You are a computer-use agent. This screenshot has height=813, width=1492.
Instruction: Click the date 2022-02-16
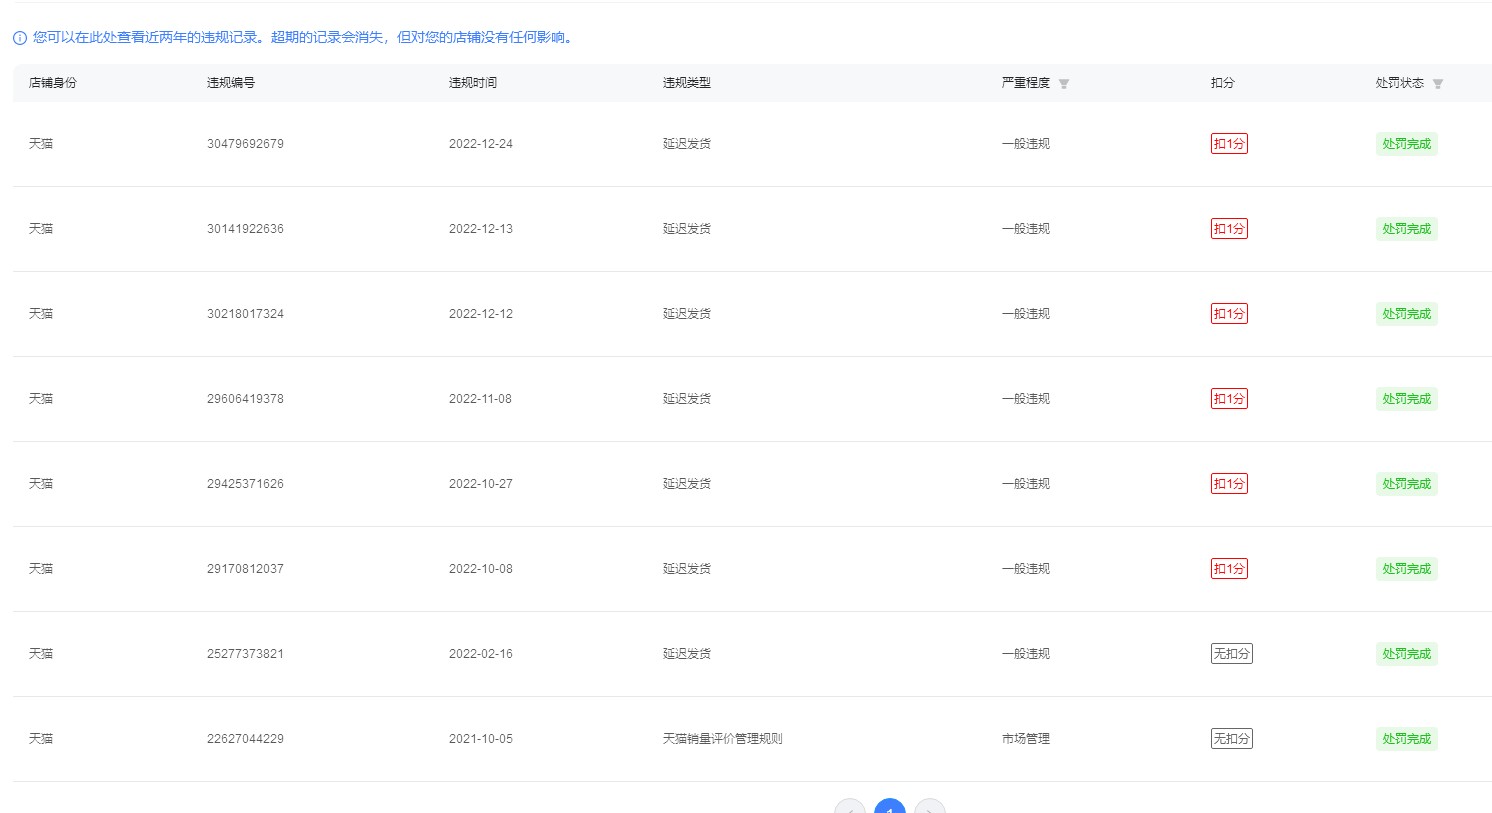[481, 654]
